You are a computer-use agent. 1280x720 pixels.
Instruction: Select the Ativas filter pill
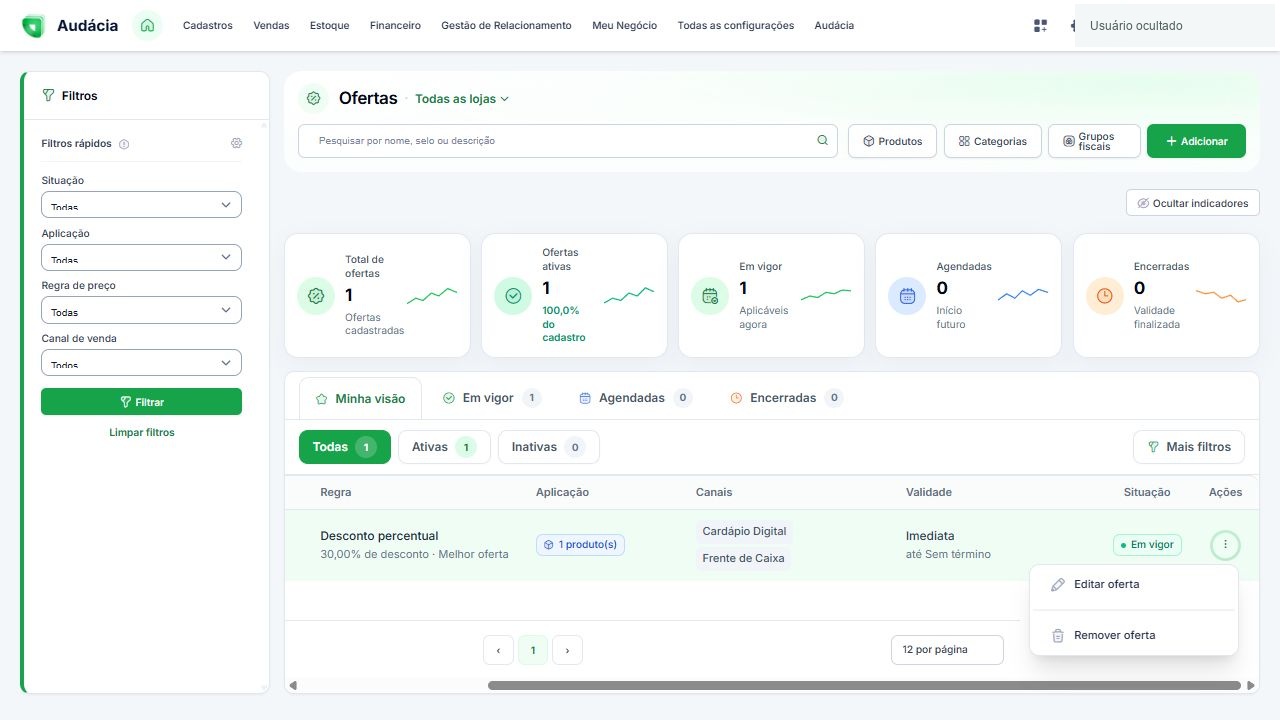pyautogui.click(x=444, y=447)
